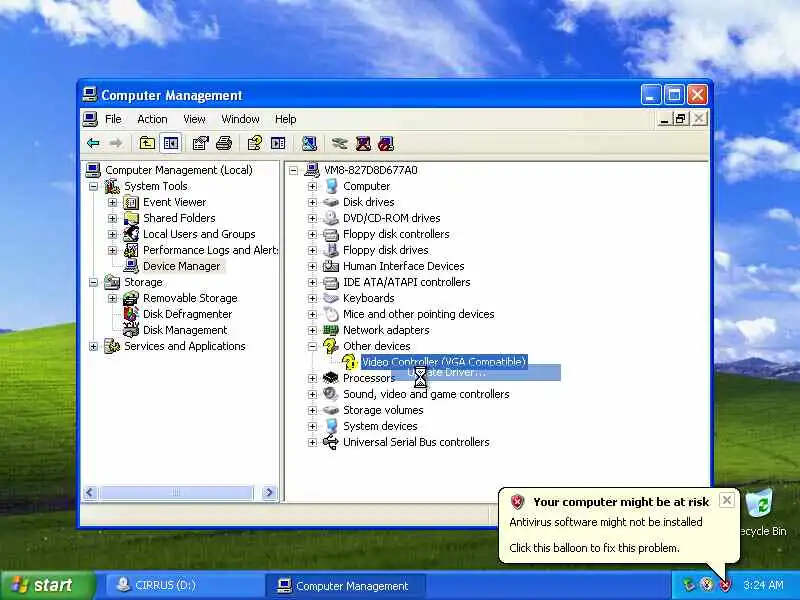Select Device Manager in the left tree
Viewport: 800px width, 600px height.
pos(182,266)
